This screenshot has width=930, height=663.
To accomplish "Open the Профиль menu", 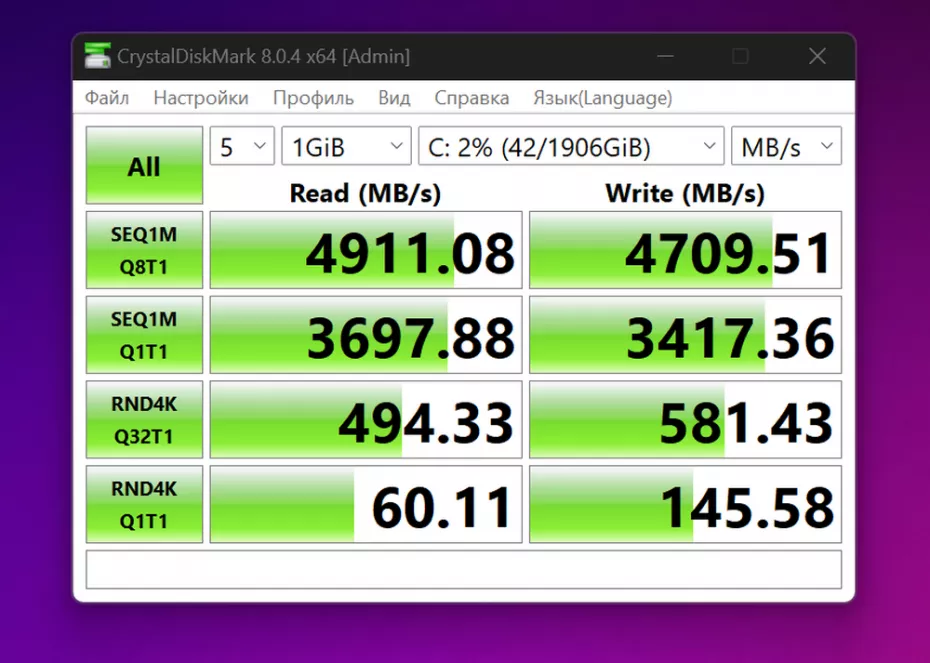I will point(313,98).
